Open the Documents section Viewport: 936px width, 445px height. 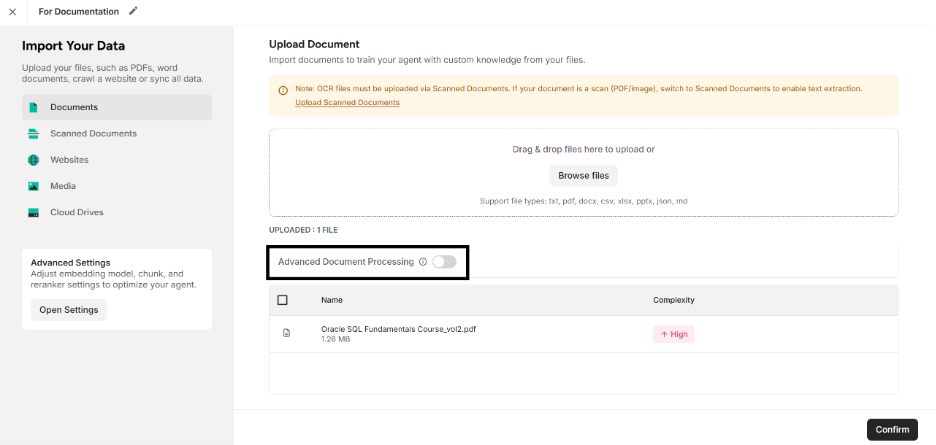tap(117, 108)
